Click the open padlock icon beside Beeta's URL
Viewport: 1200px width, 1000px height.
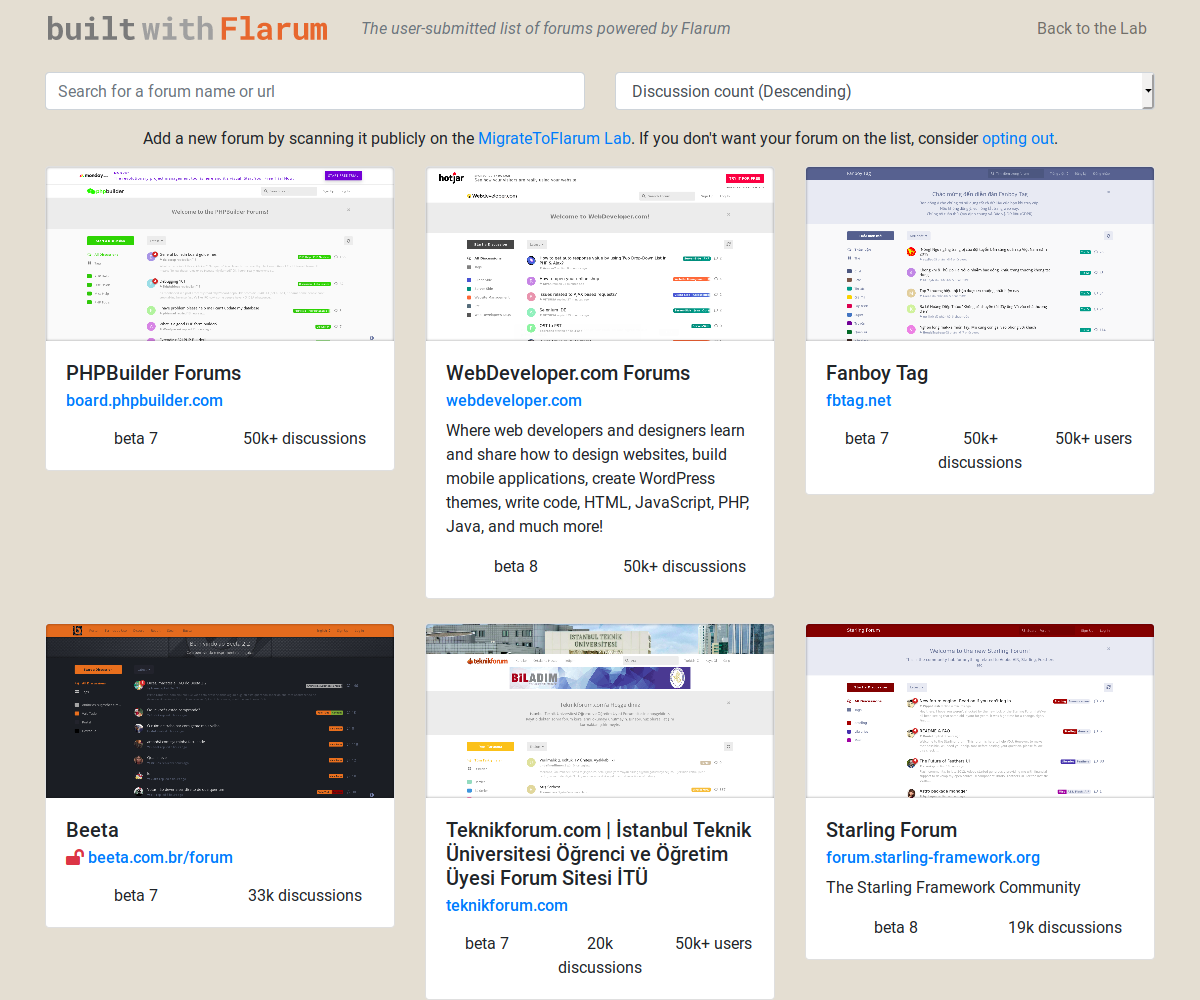(x=76, y=857)
